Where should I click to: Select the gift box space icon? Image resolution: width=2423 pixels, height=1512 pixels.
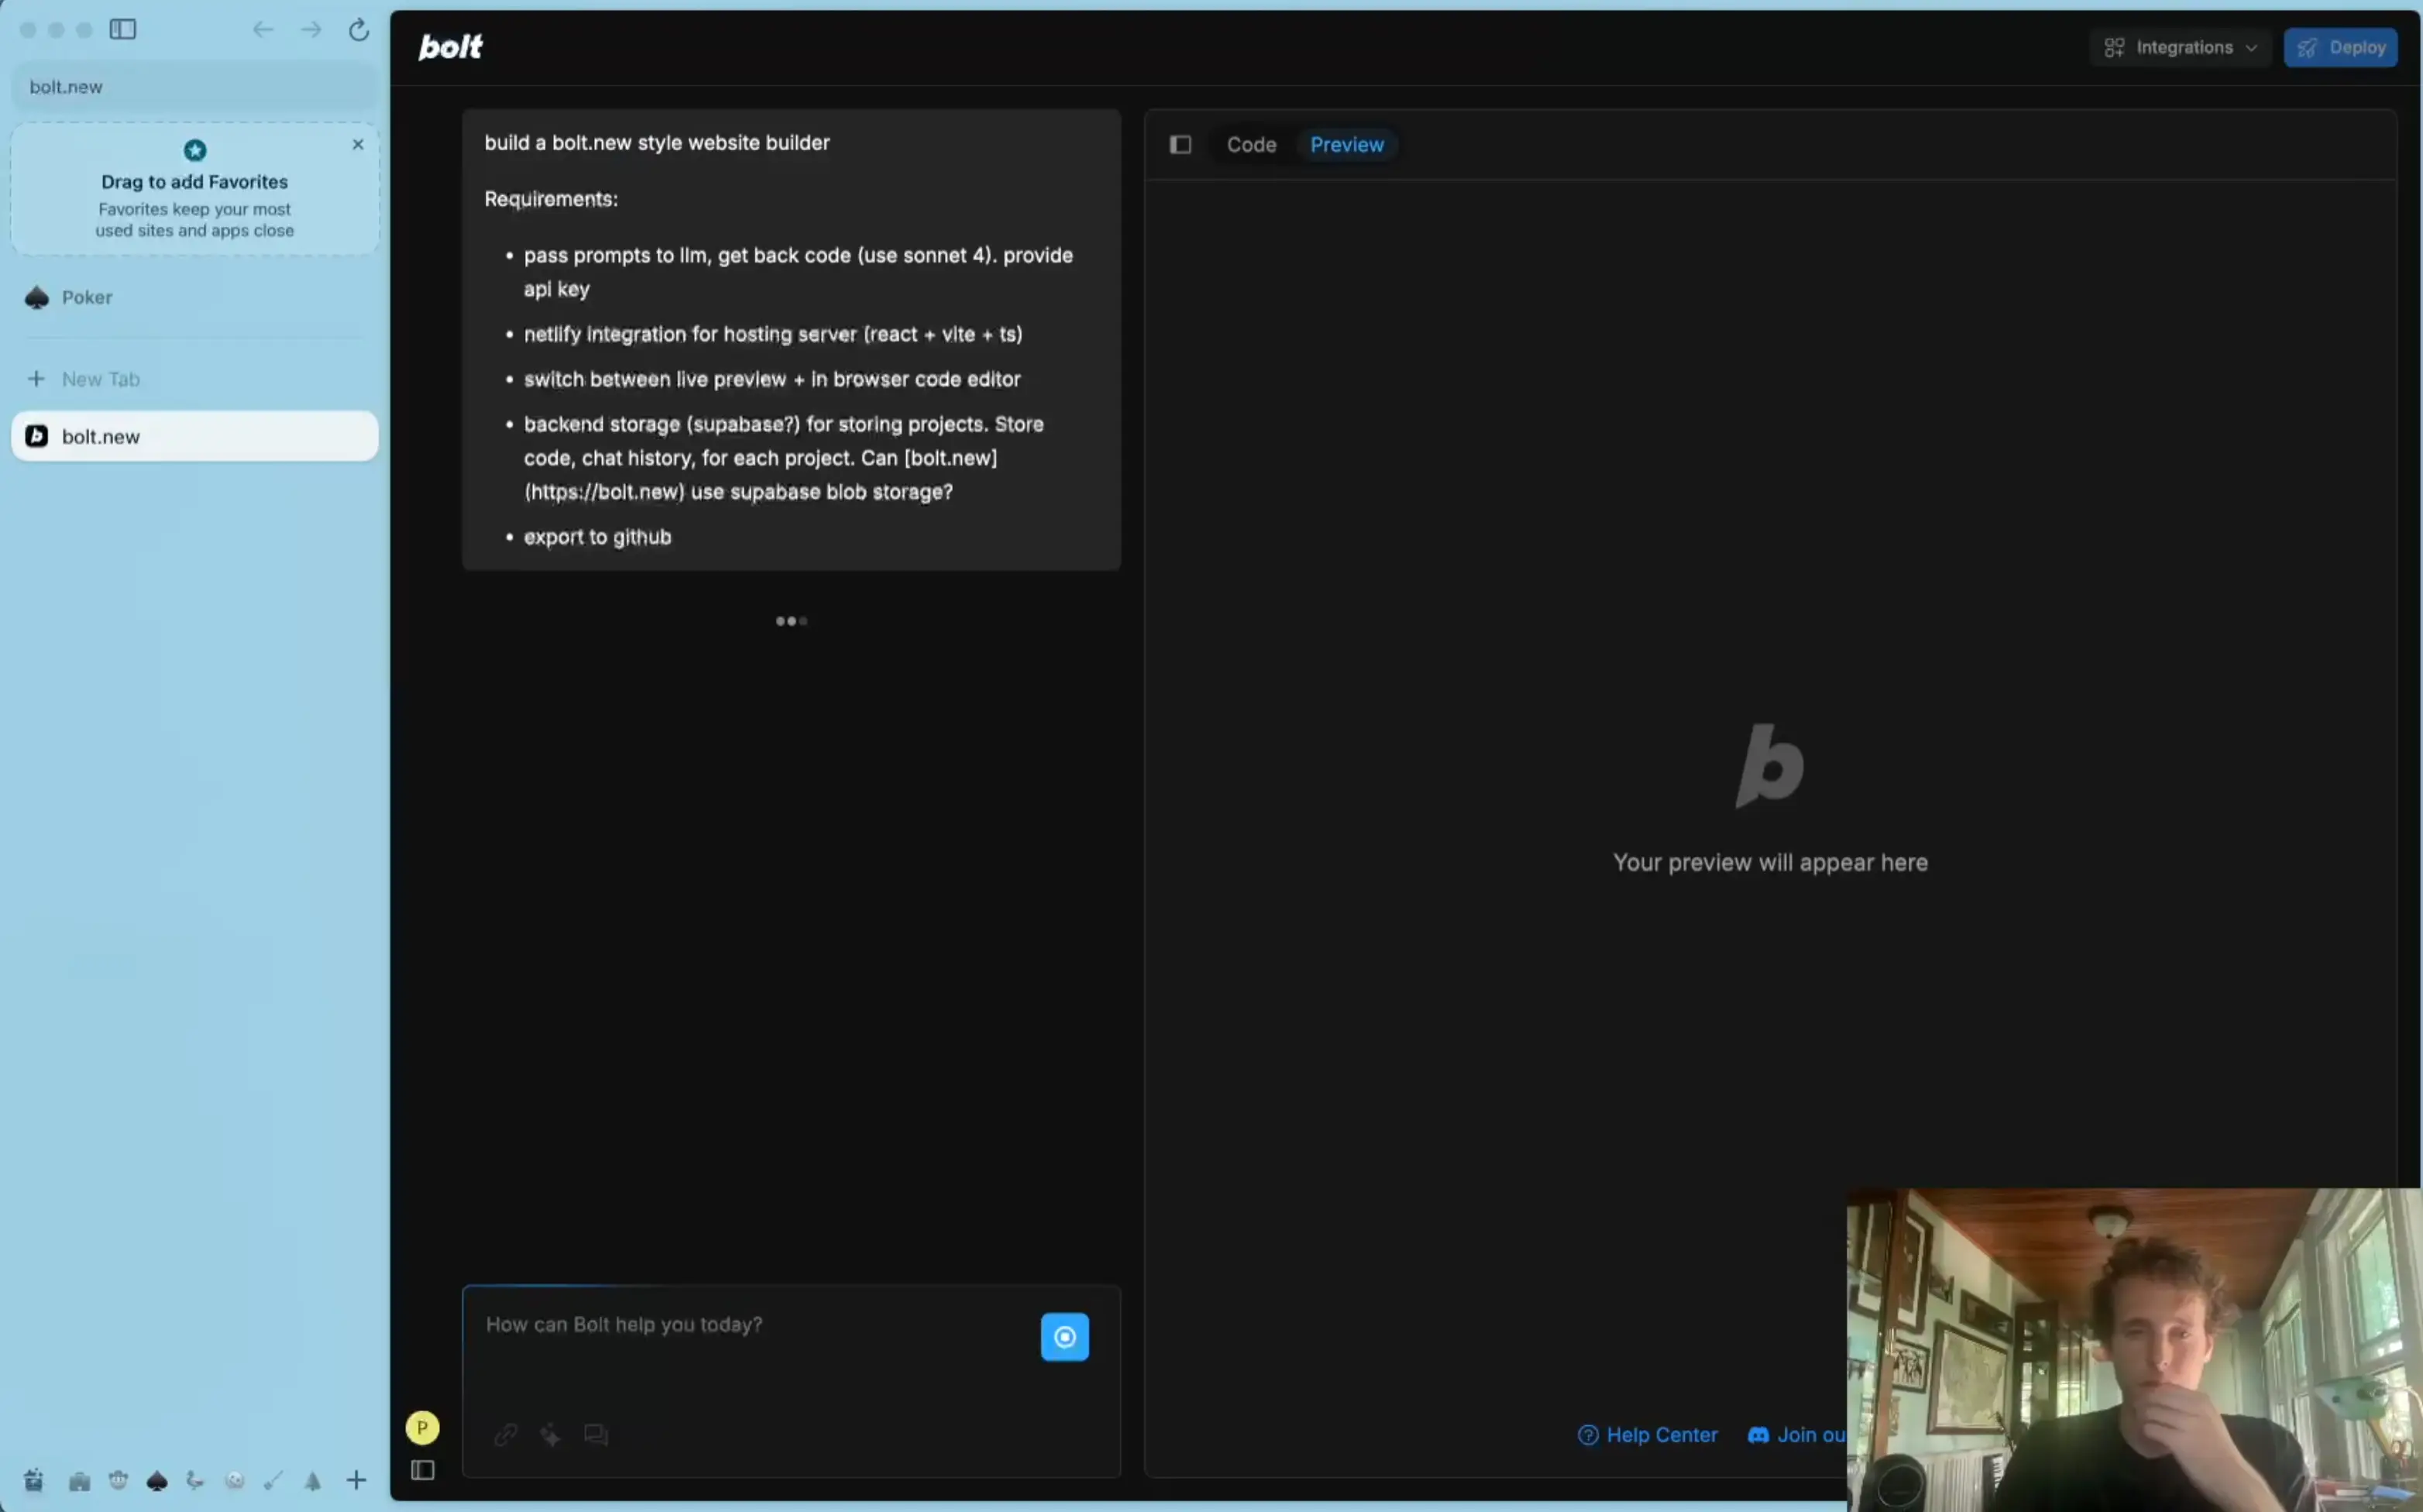[33, 1481]
